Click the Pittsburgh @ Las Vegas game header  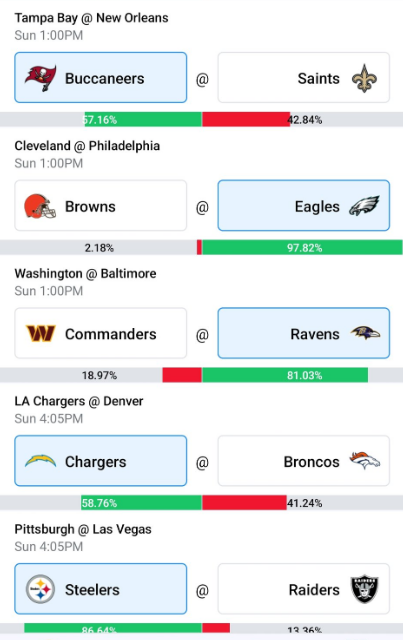tap(83, 529)
